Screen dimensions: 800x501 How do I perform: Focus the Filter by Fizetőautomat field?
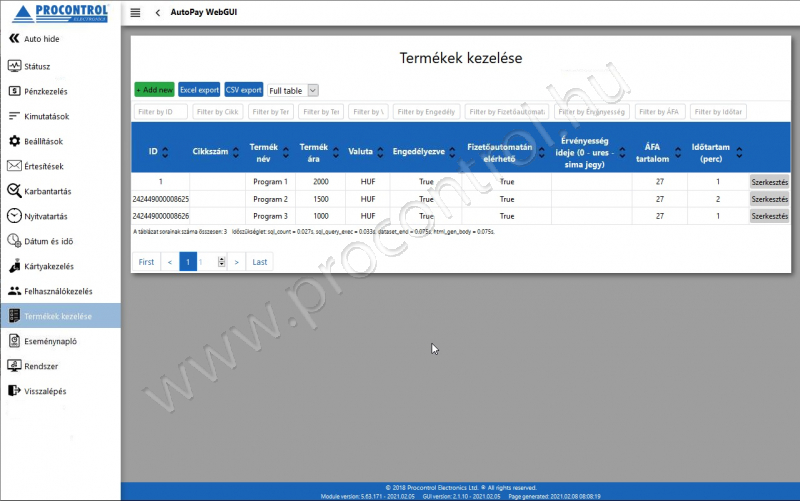[x=507, y=112]
